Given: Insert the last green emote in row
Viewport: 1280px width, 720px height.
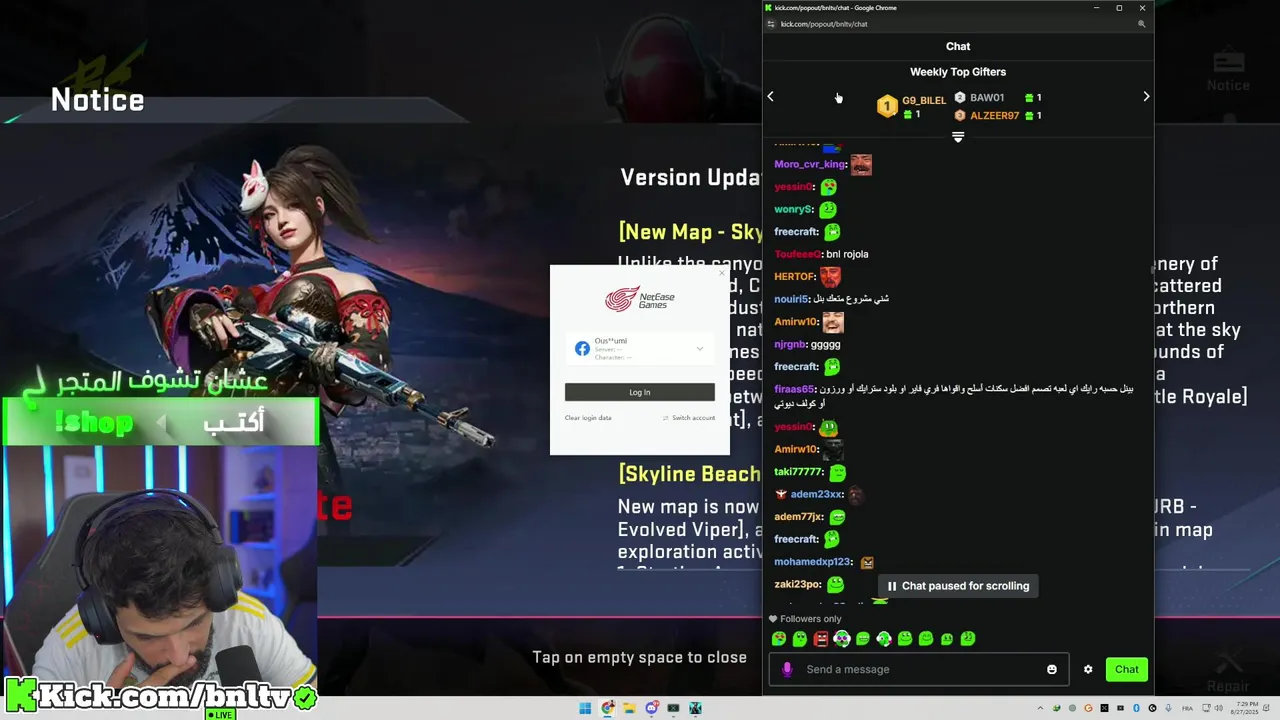Looking at the screenshot, I should (x=968, y=639).
